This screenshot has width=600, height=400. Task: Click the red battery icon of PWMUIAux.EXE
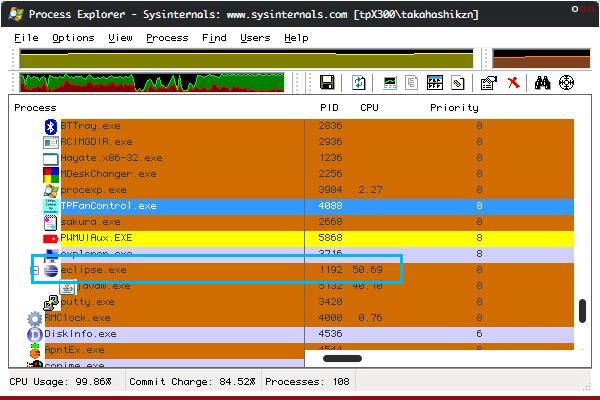(x=51, y=239)
